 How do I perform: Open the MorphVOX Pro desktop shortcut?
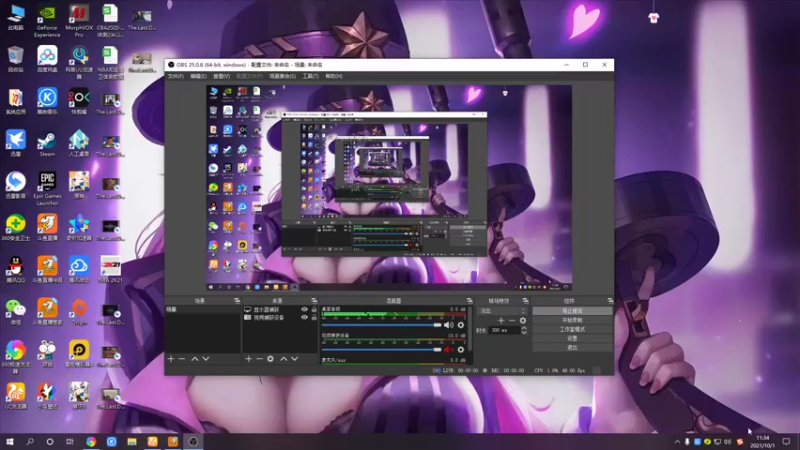(x=79, y=20)
